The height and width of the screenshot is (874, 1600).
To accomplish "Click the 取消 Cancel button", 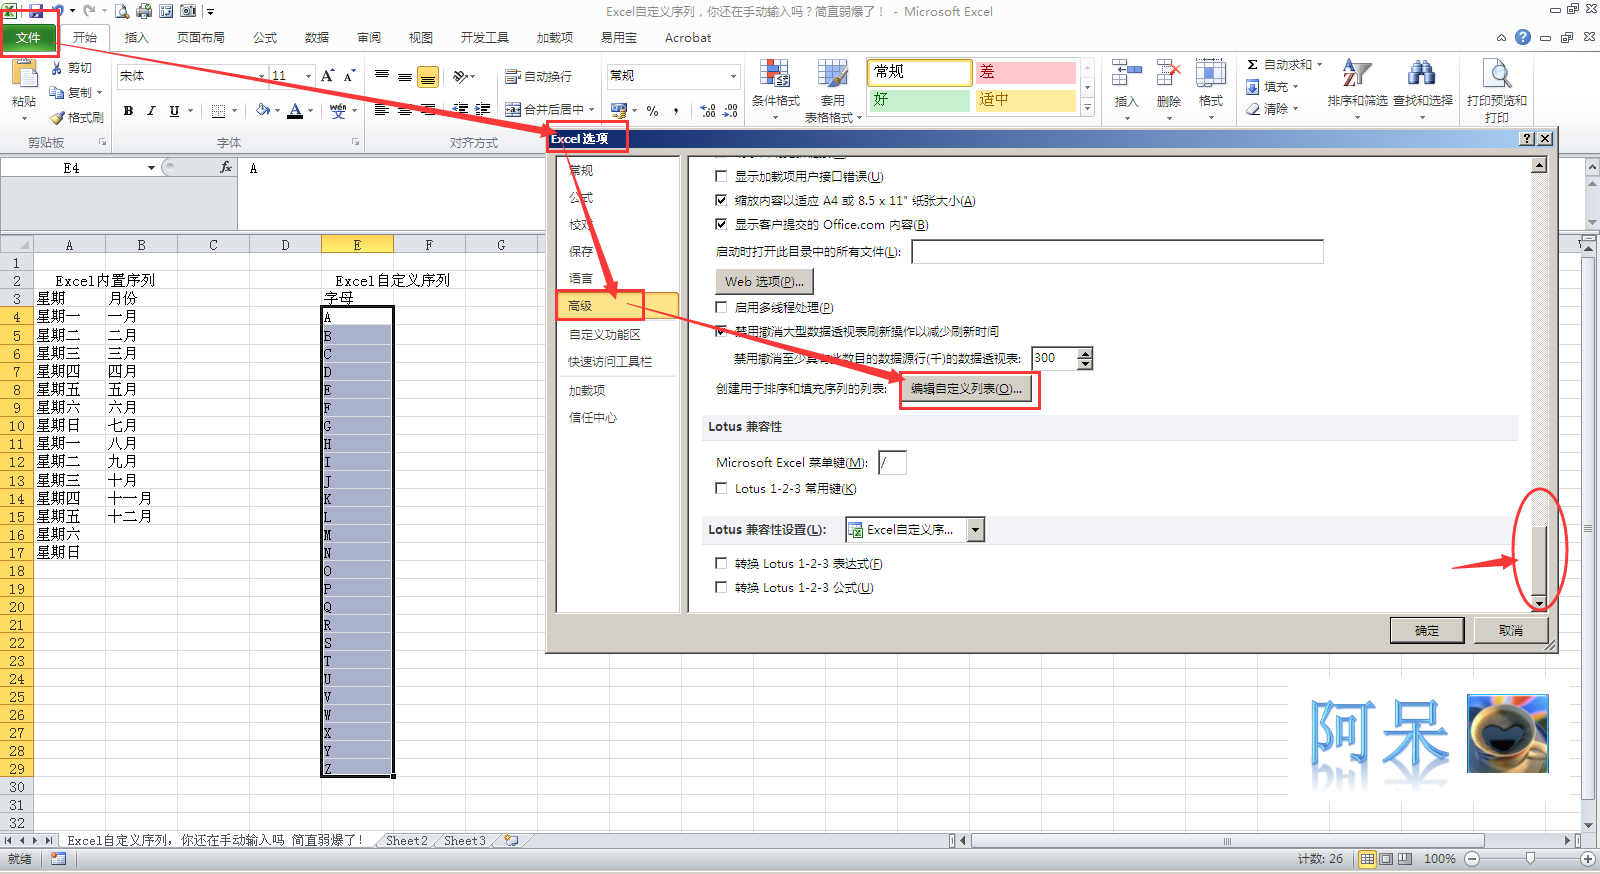I will [1511, 630].
